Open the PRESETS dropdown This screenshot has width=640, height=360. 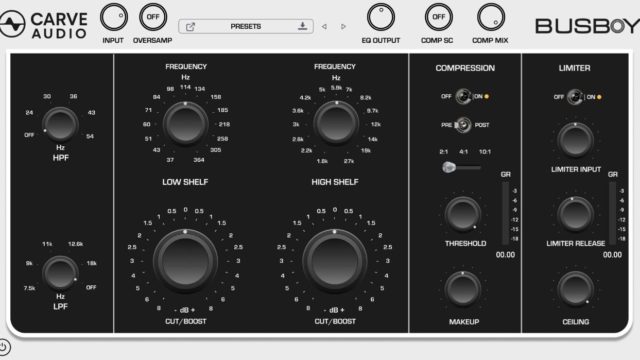(x=246, y=27)
